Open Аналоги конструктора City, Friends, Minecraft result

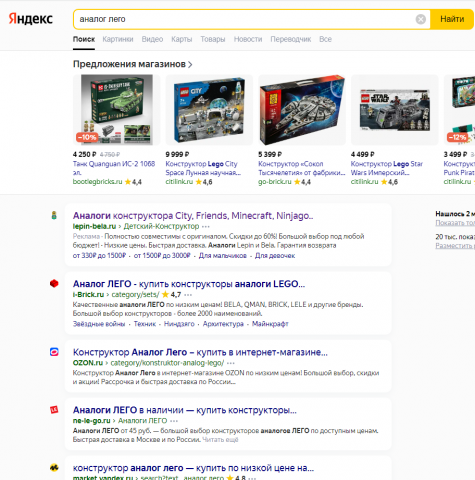point(193,216)
